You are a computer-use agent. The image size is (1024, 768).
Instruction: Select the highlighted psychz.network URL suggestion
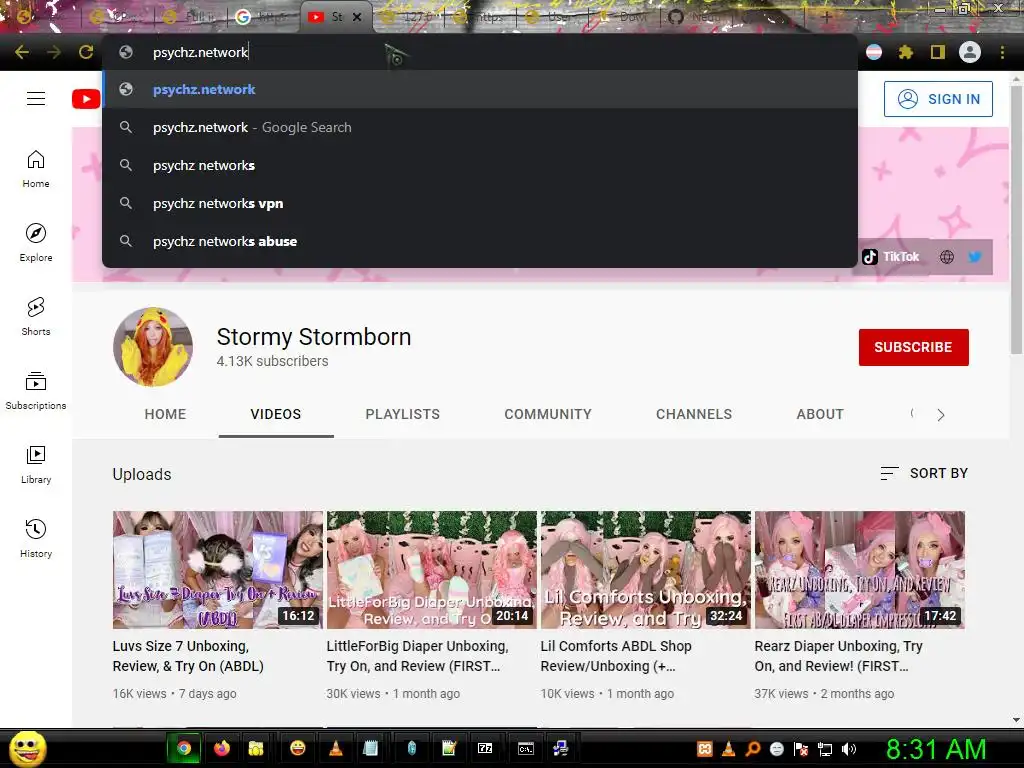coord(480,89)
